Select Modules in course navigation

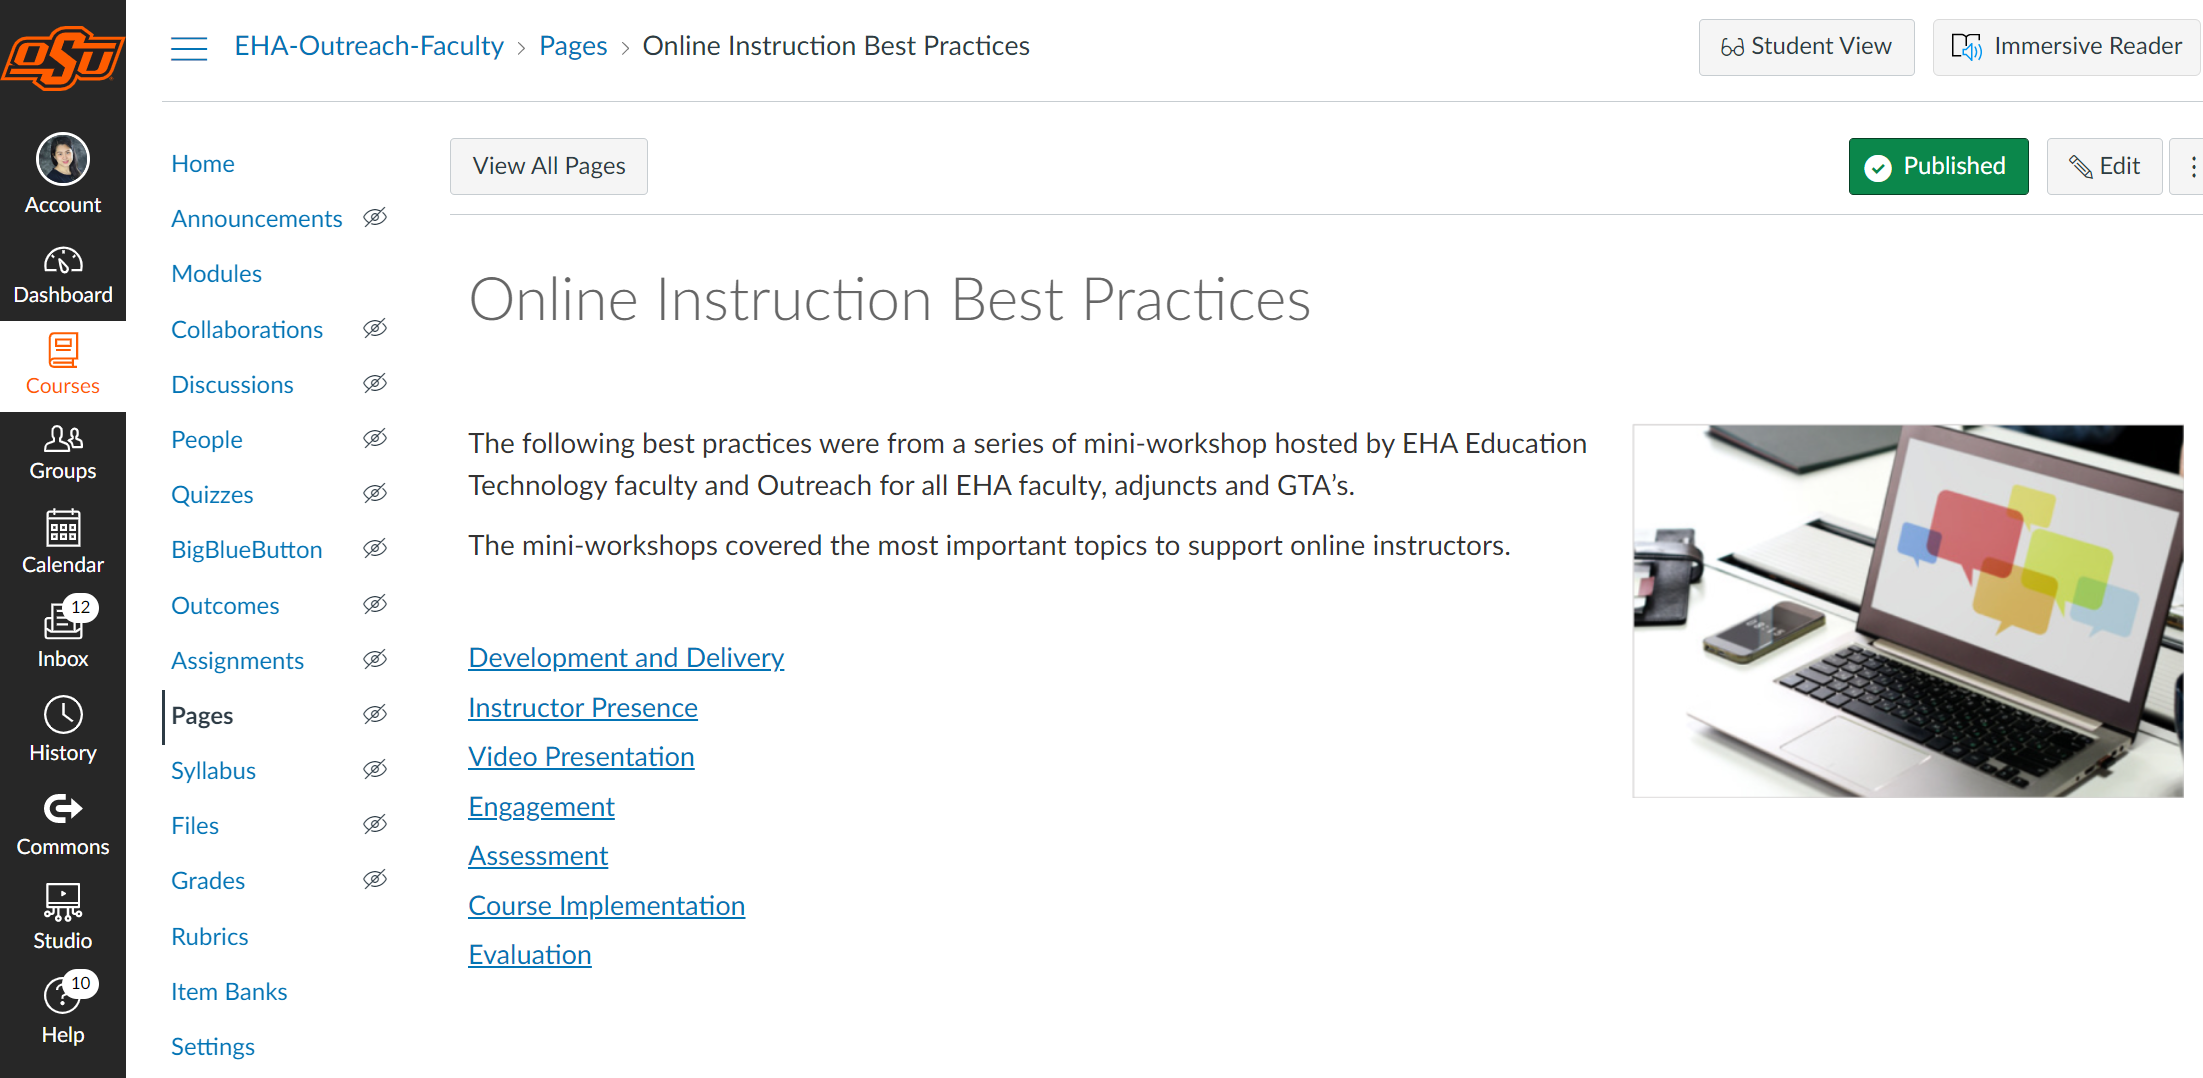pos(216,274)
